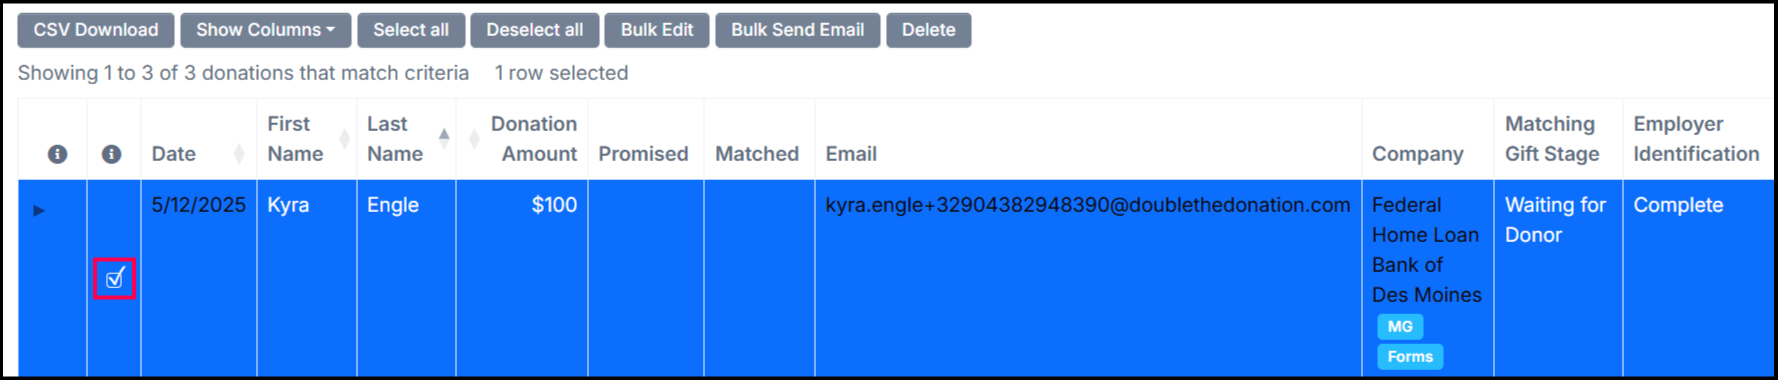This screenshot has width=1778, height=380.
Task: Click the Bulk Send Email button
Action: pos(798,30)
